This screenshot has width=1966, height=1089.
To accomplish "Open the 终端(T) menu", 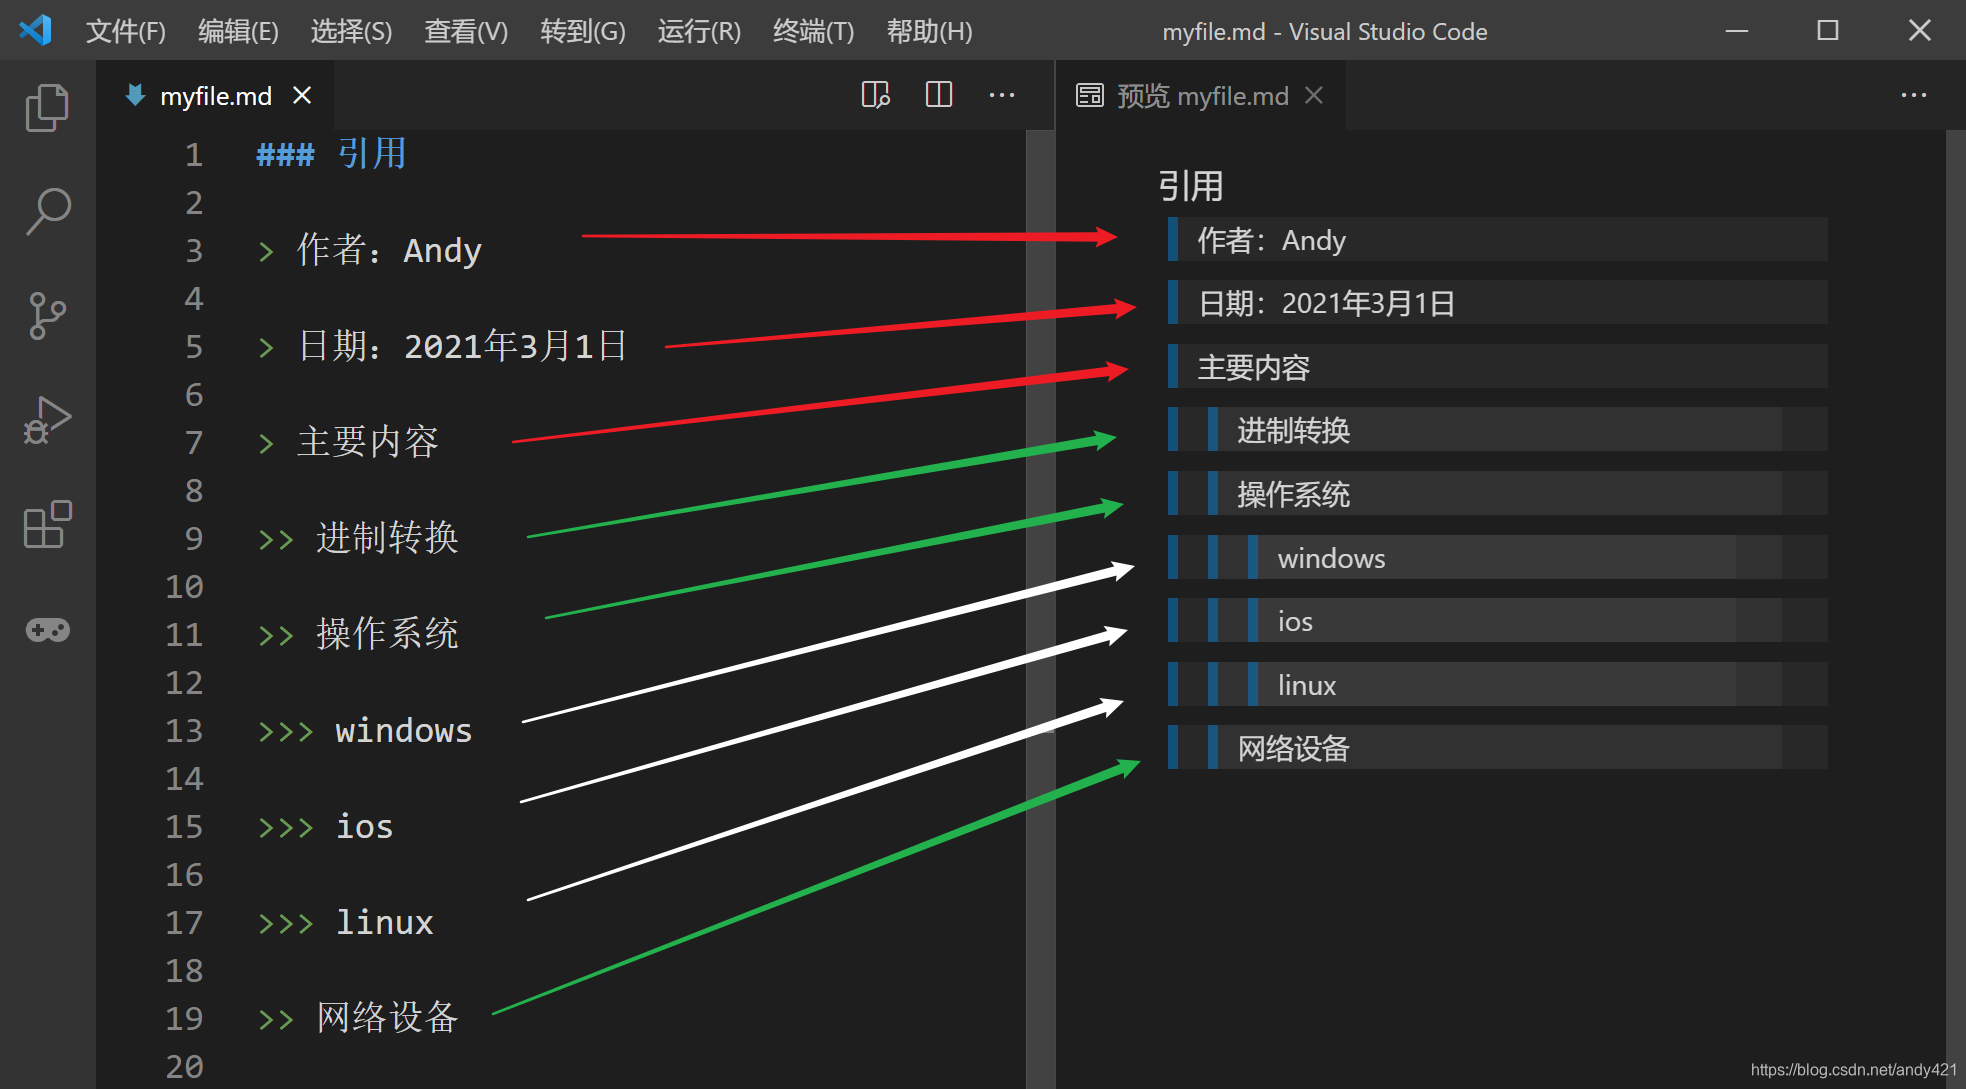I will click(813, 31).
